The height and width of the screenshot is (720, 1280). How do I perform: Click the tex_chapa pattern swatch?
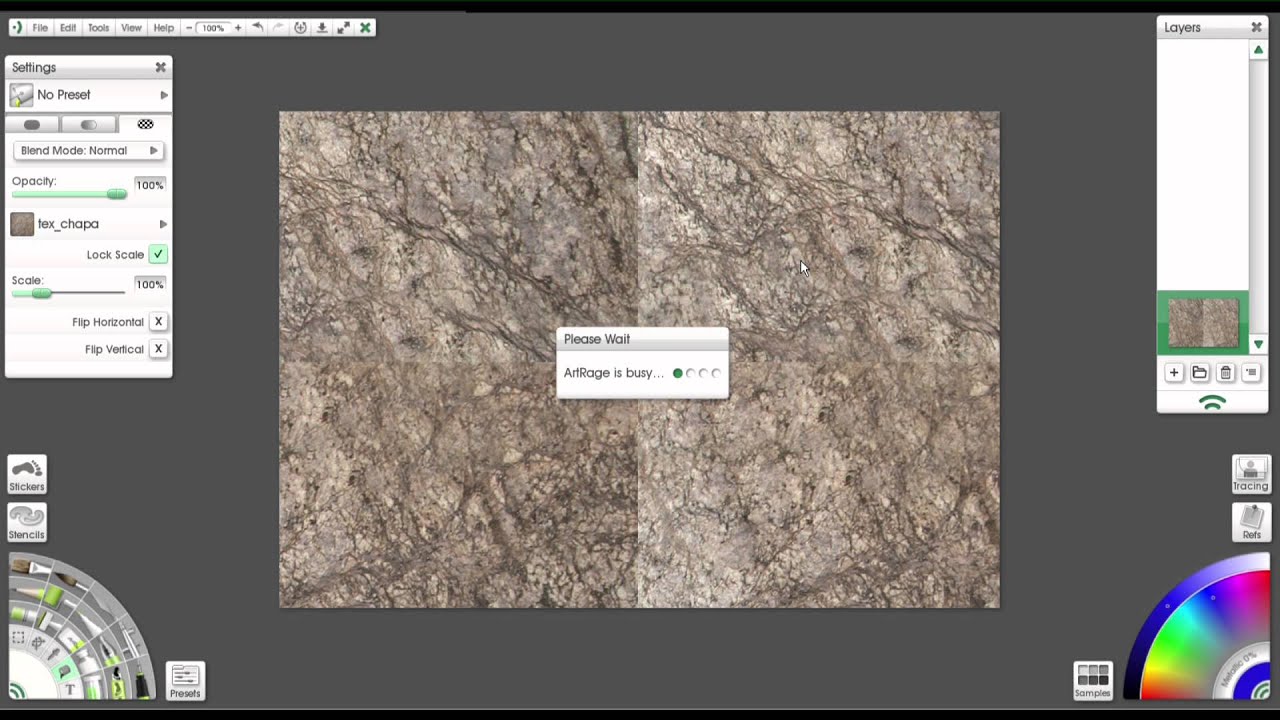tap(22, 224)
